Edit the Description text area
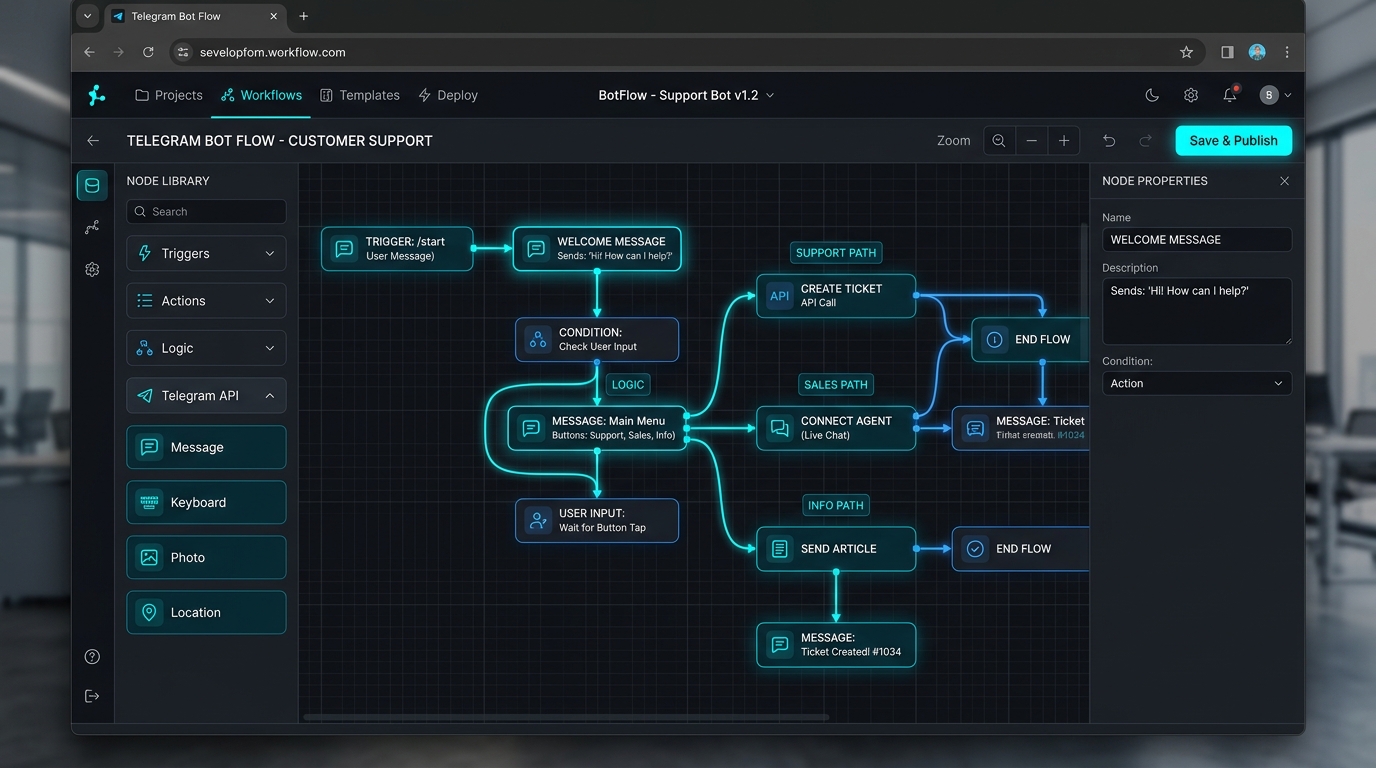The width and height of the screenshot is (1376, 768). [1197, 312]
